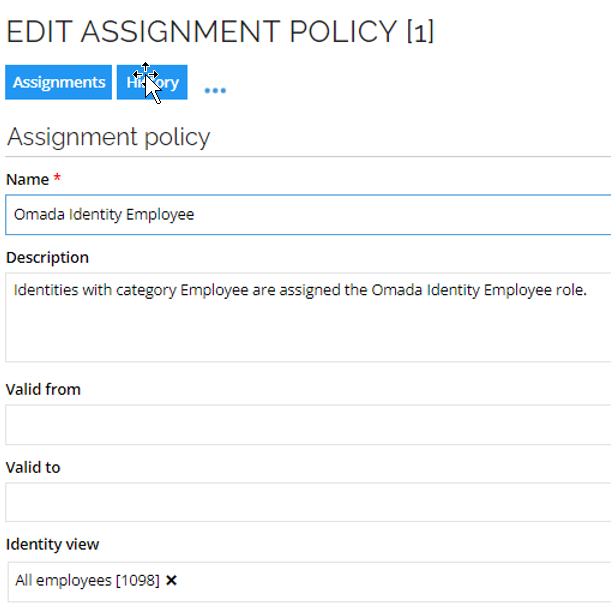
Task: Select the All employees [1098] entry
Action: point(87,580)
